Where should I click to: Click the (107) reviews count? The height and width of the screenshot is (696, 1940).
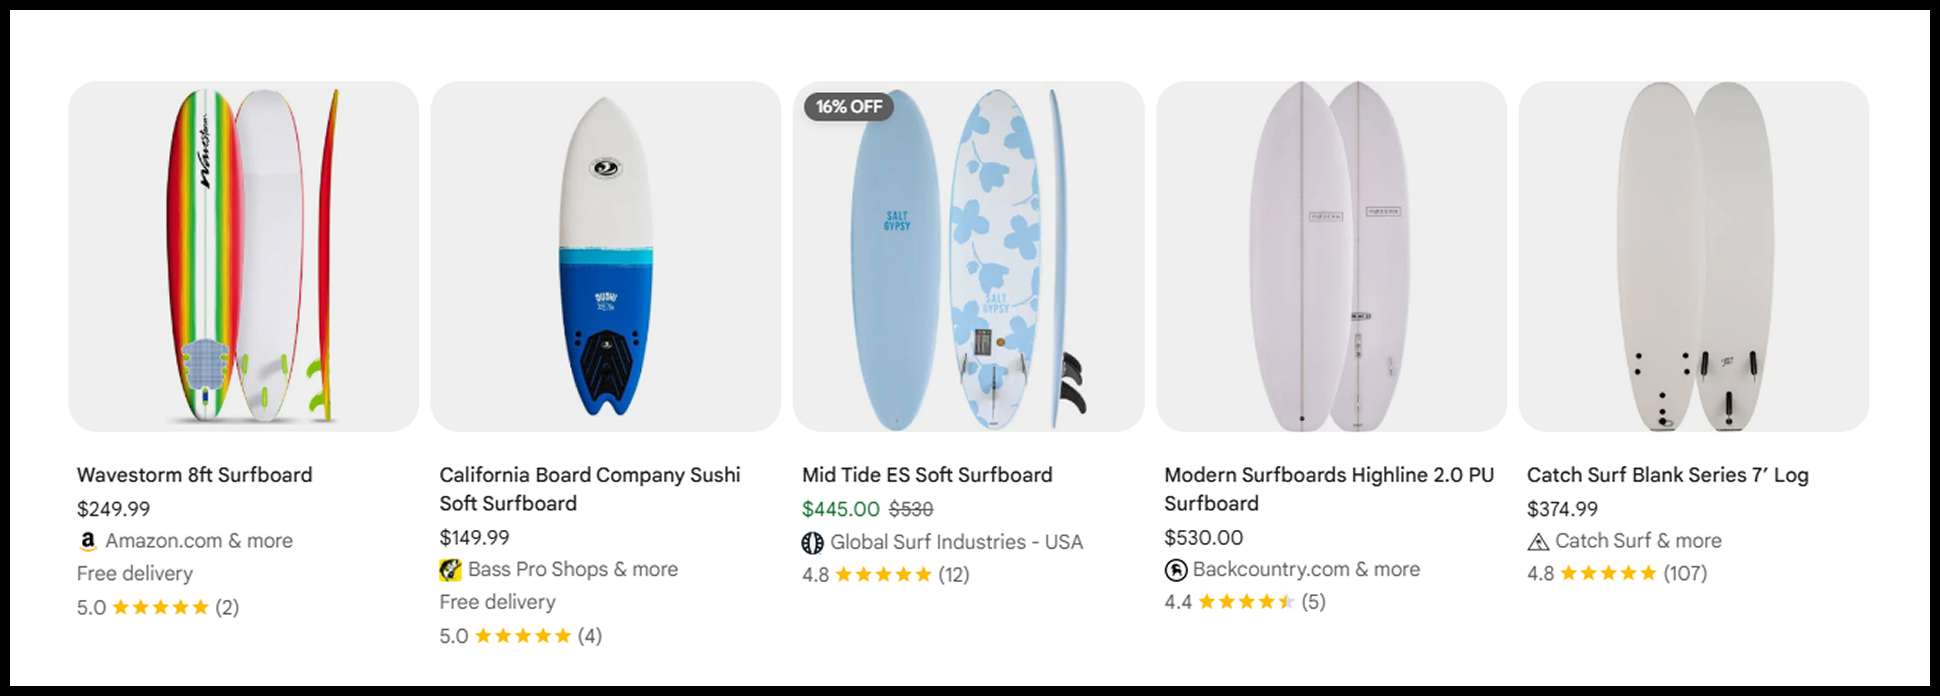point(1685,574)
